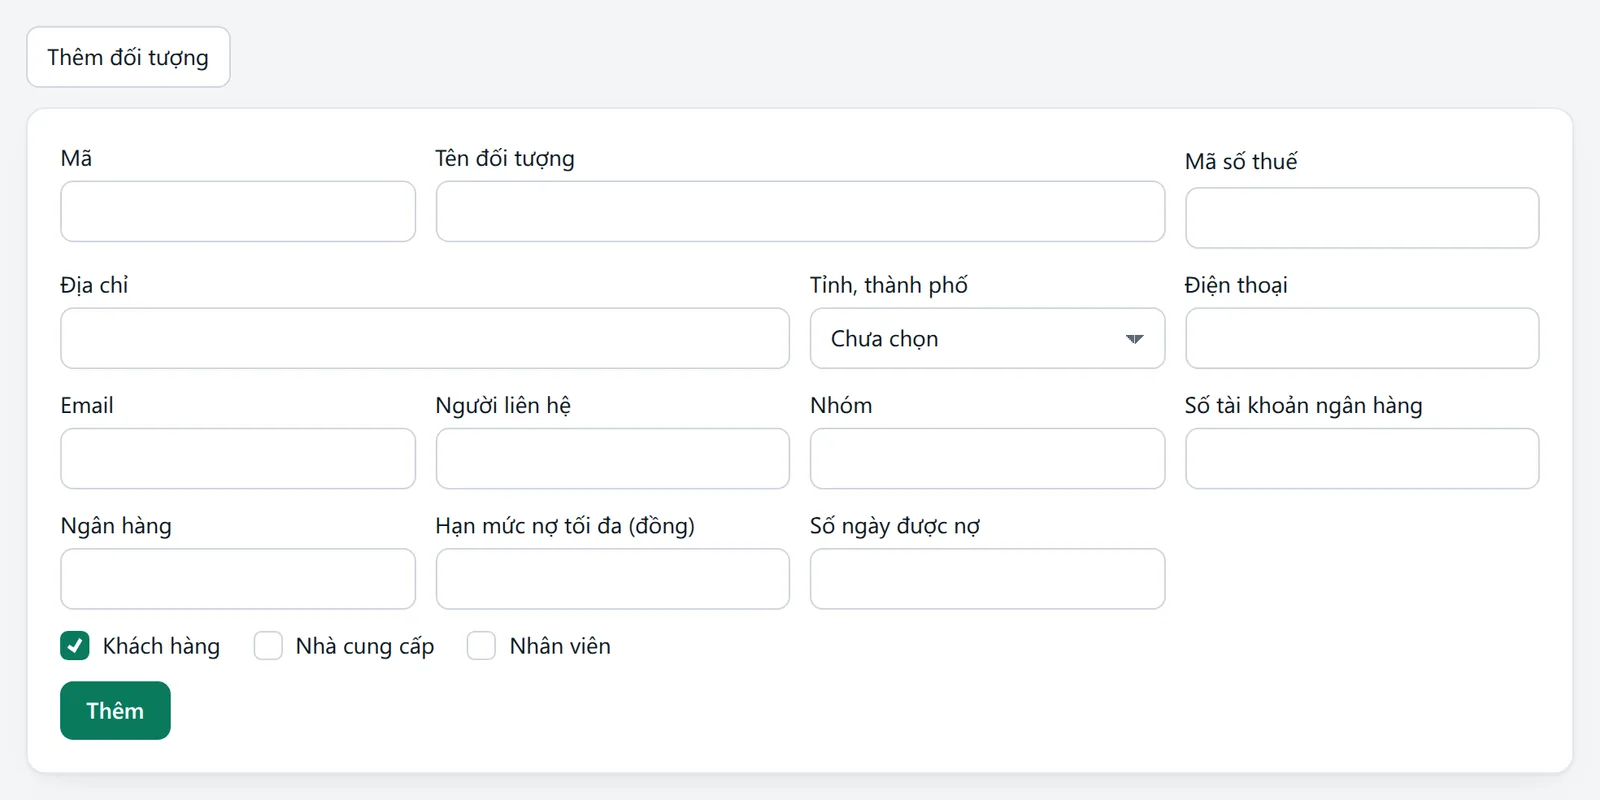This screenshot has width=1600, height=800.
Task: Click into the Địa chỉ field
Action: 425,338
